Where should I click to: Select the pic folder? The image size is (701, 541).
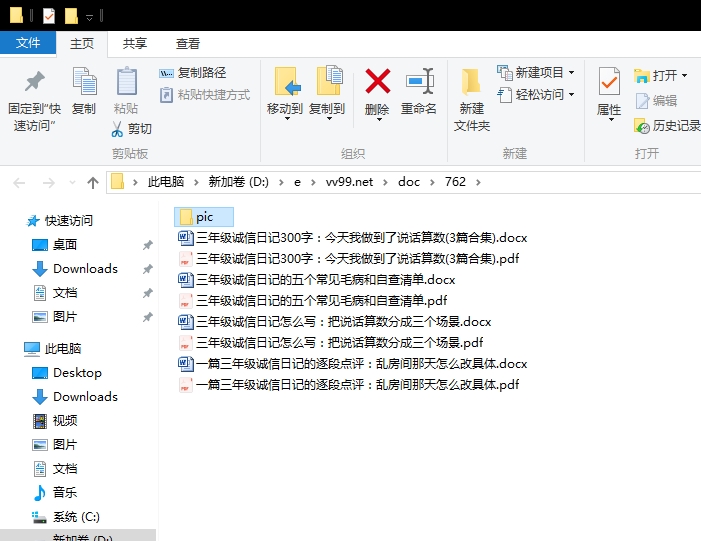(204, 217)
